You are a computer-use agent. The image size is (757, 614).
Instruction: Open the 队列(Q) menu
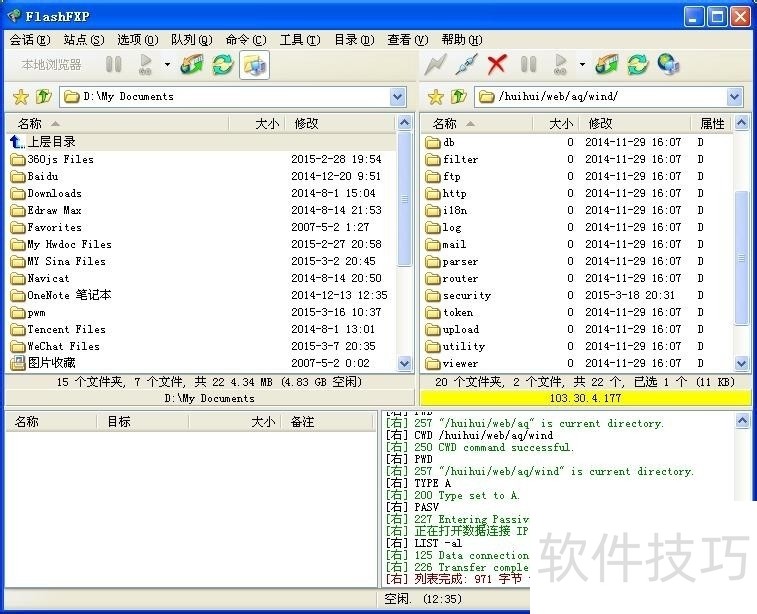point(192,40)
